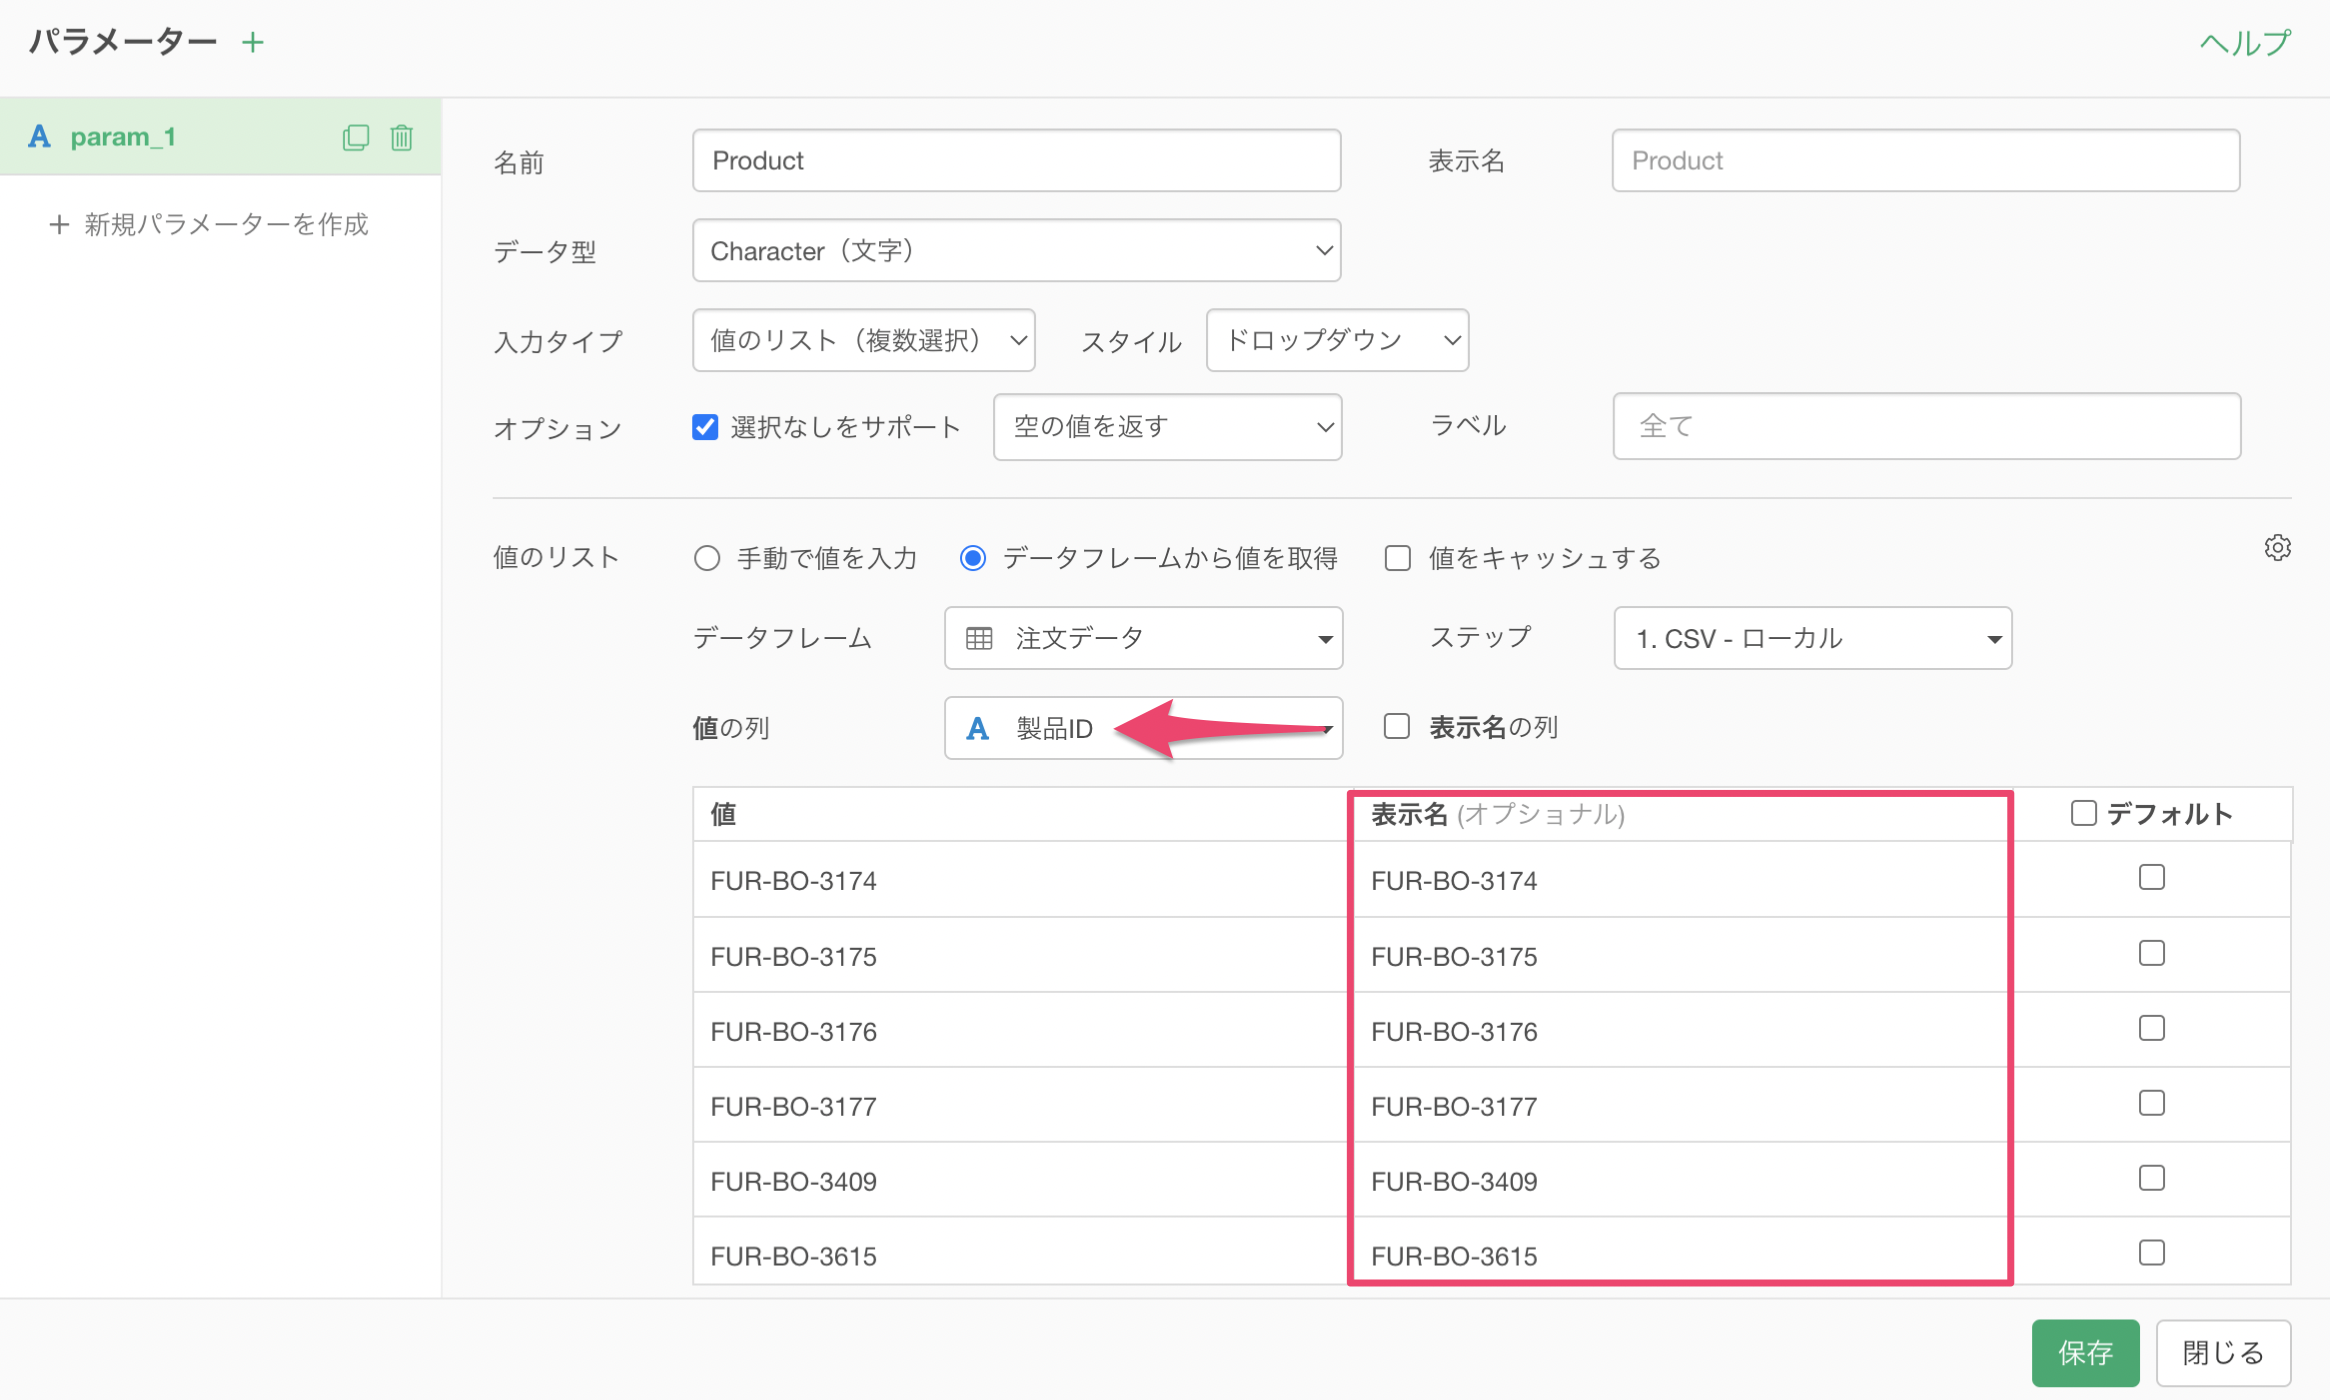Open the ヘルプ link
This screenshot has width=2330, height=1400.
[x=2244, y=43]
